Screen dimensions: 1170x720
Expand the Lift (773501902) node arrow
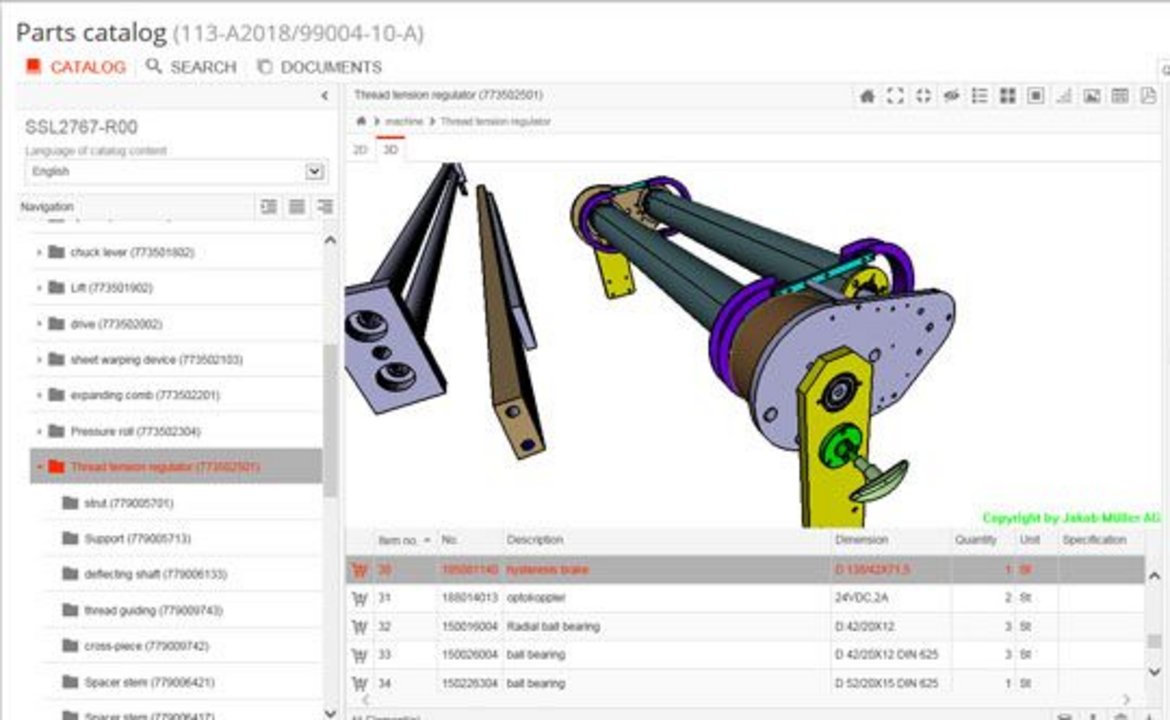(x=39, y=288)
